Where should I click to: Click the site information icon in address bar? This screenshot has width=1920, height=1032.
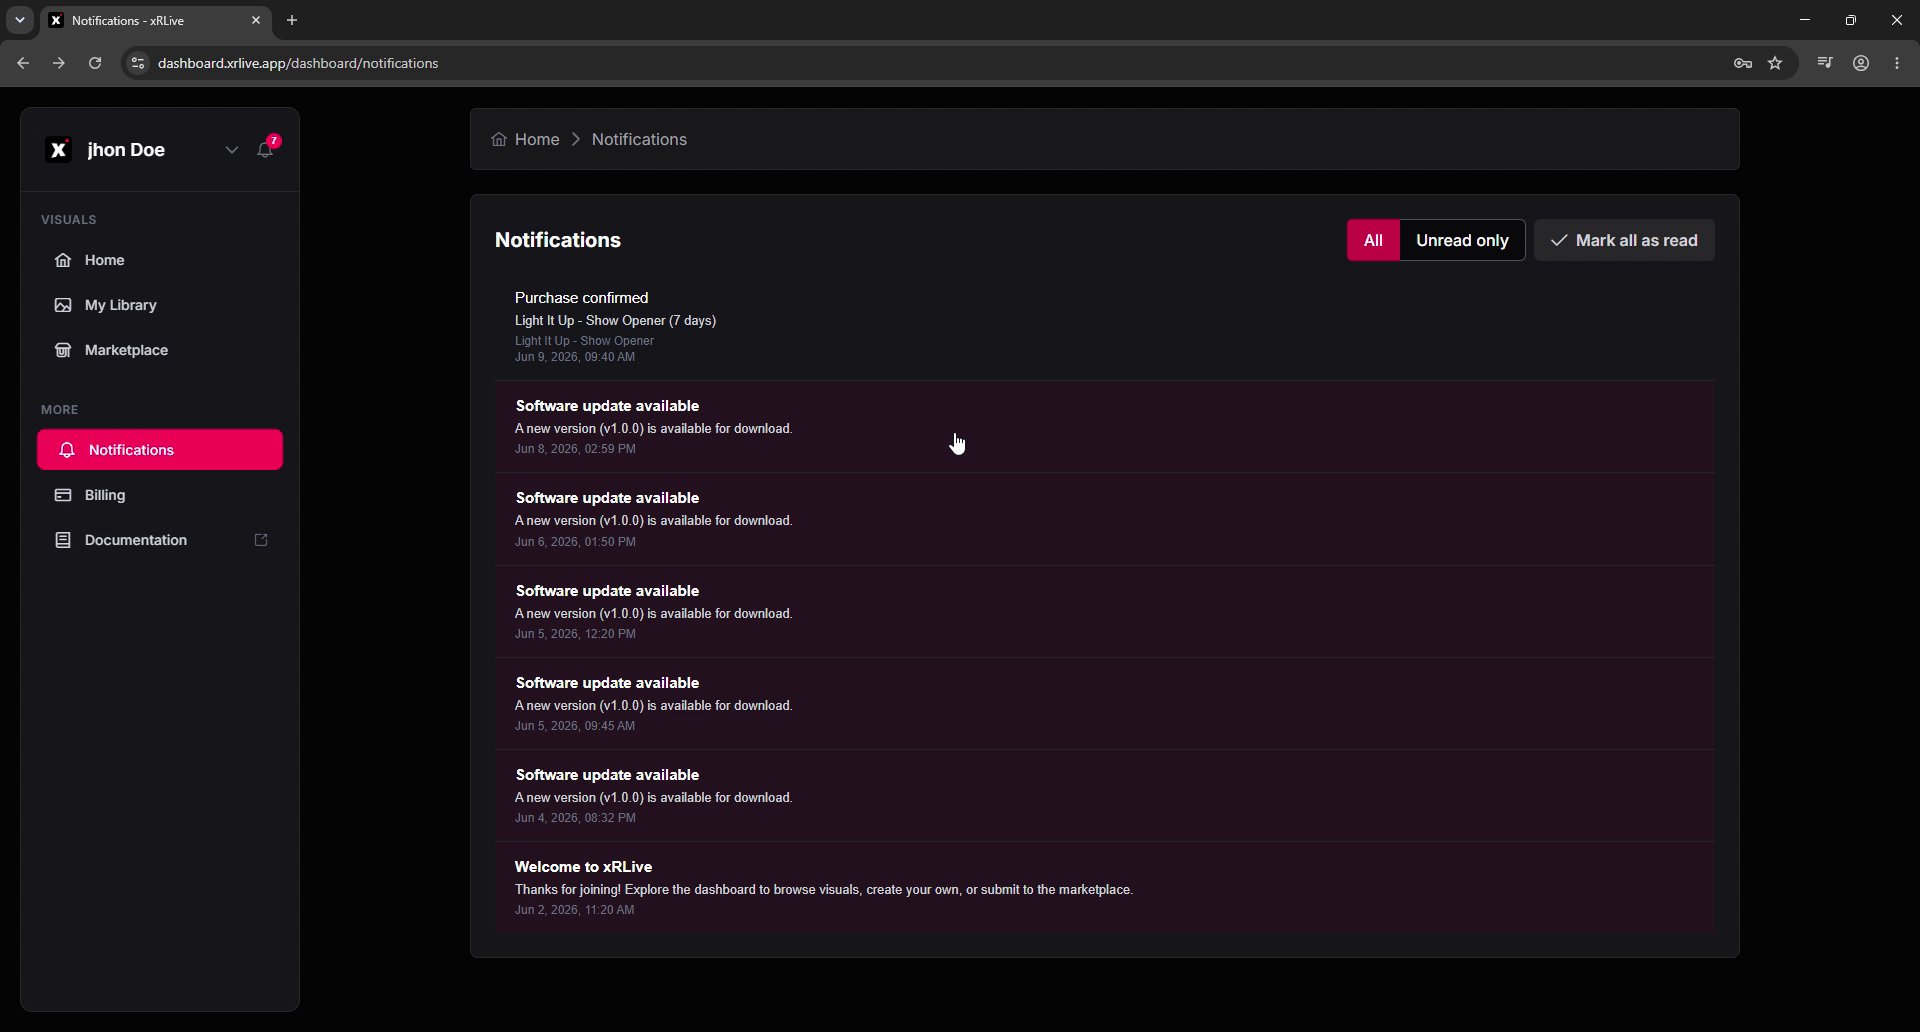tap(138, 63)
